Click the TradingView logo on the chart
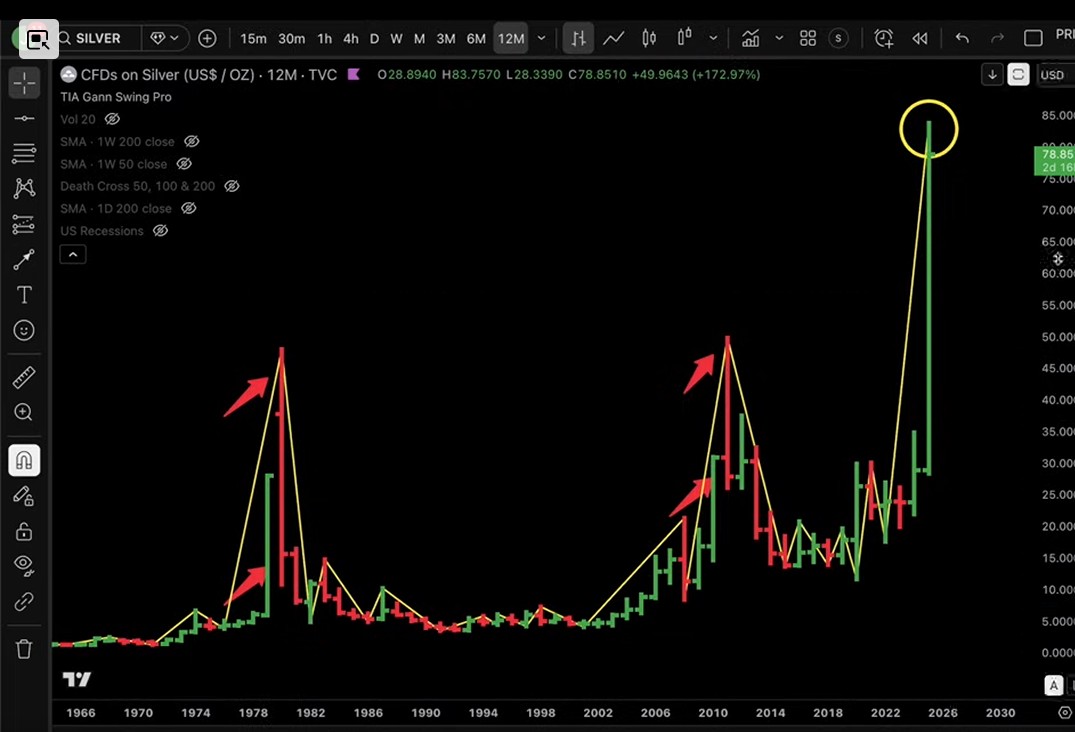Viewport: 1075px width, 732px height. tap(77, 679)
